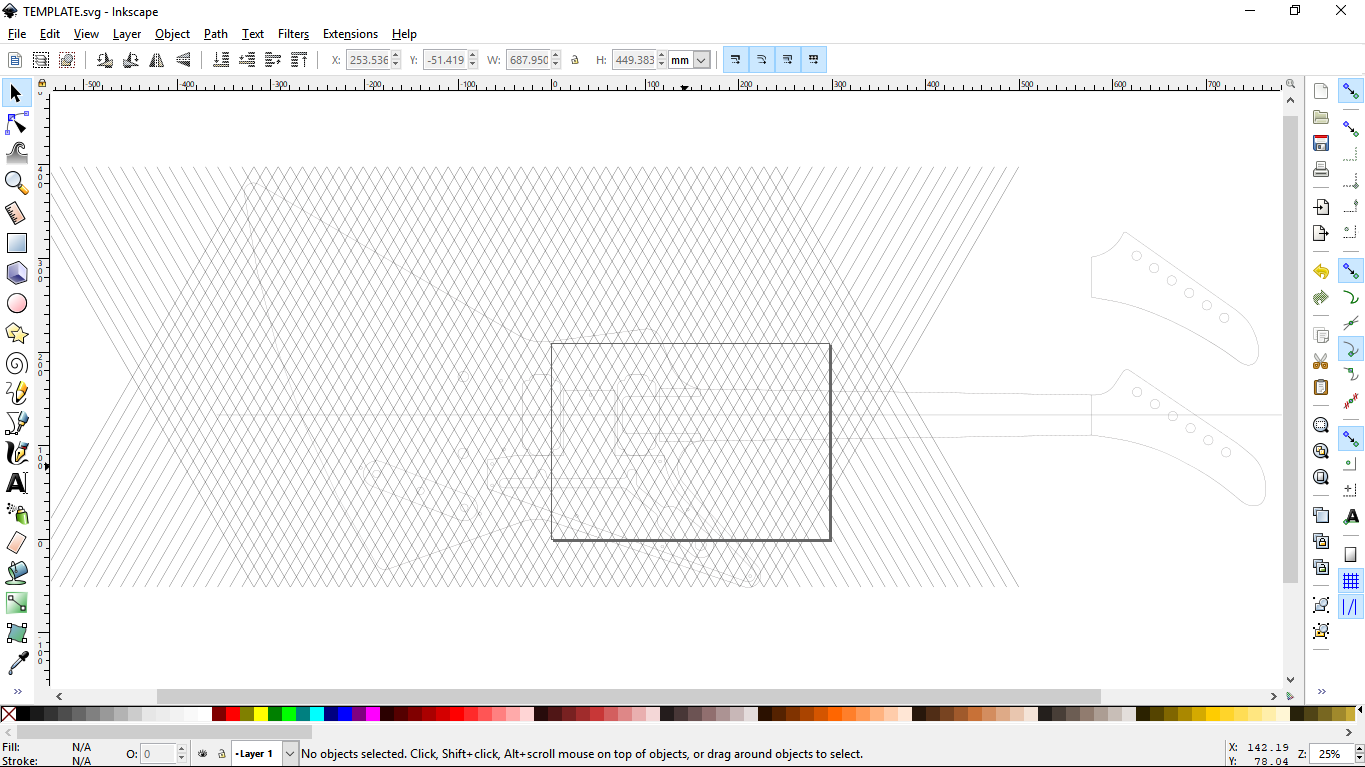Toggle lock width and height ratio

[x=575, y=59]
